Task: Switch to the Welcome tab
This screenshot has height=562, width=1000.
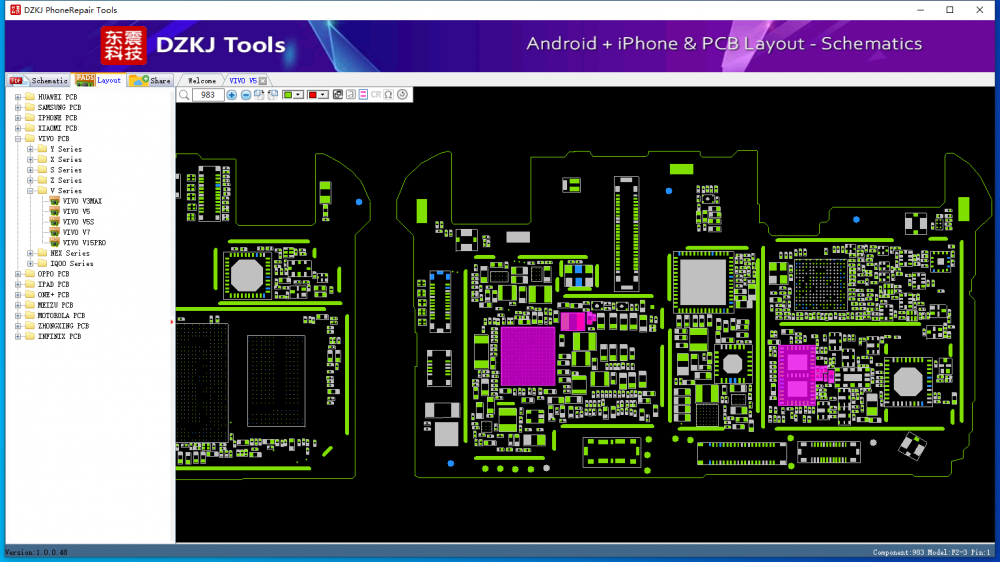Action: (x=202, y=80)
